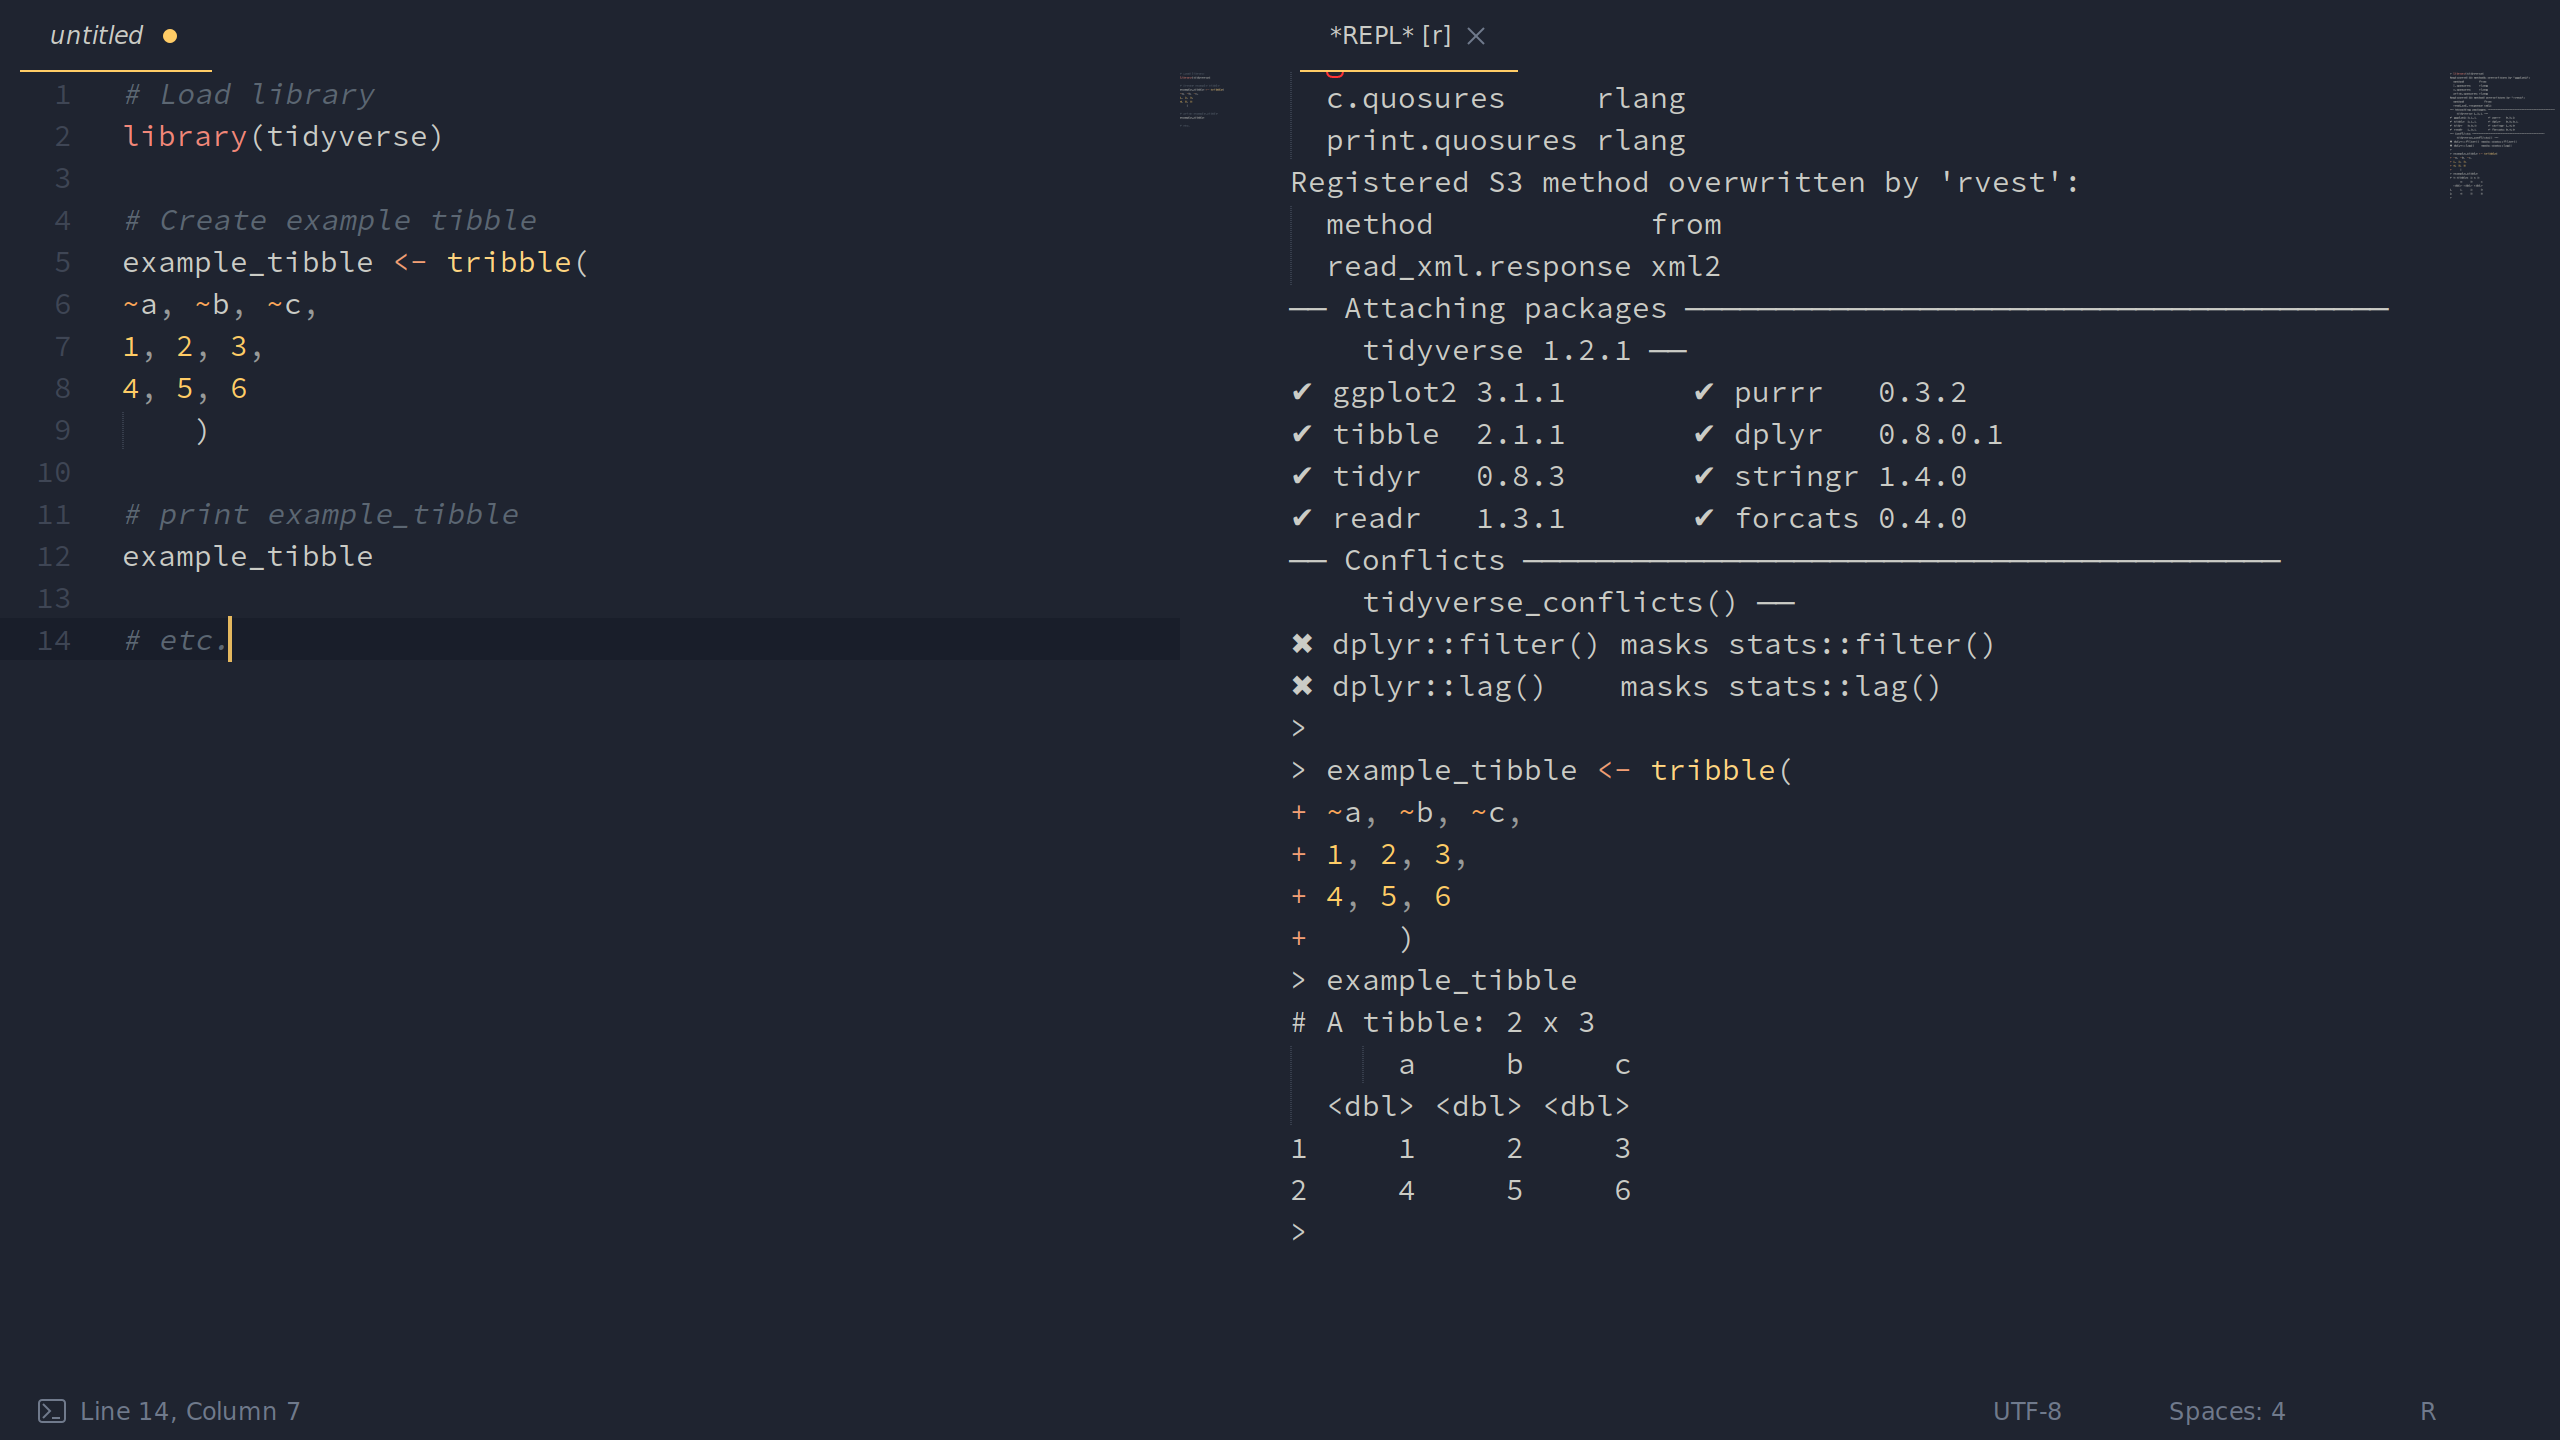Click the '# etc.' comment on line 14
2560x1440 pixels.
coord(174,640)
